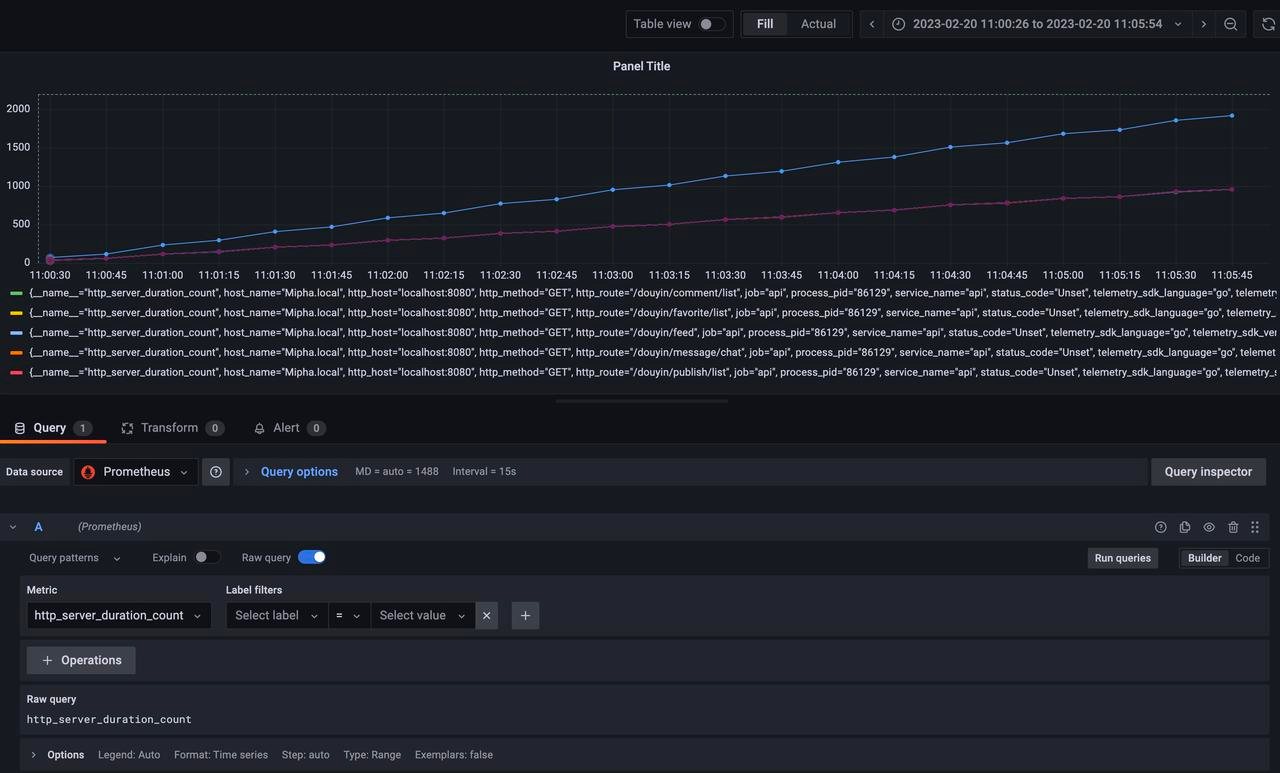
Task: Delete query A with trash icon
Action: click(1233, 527)
